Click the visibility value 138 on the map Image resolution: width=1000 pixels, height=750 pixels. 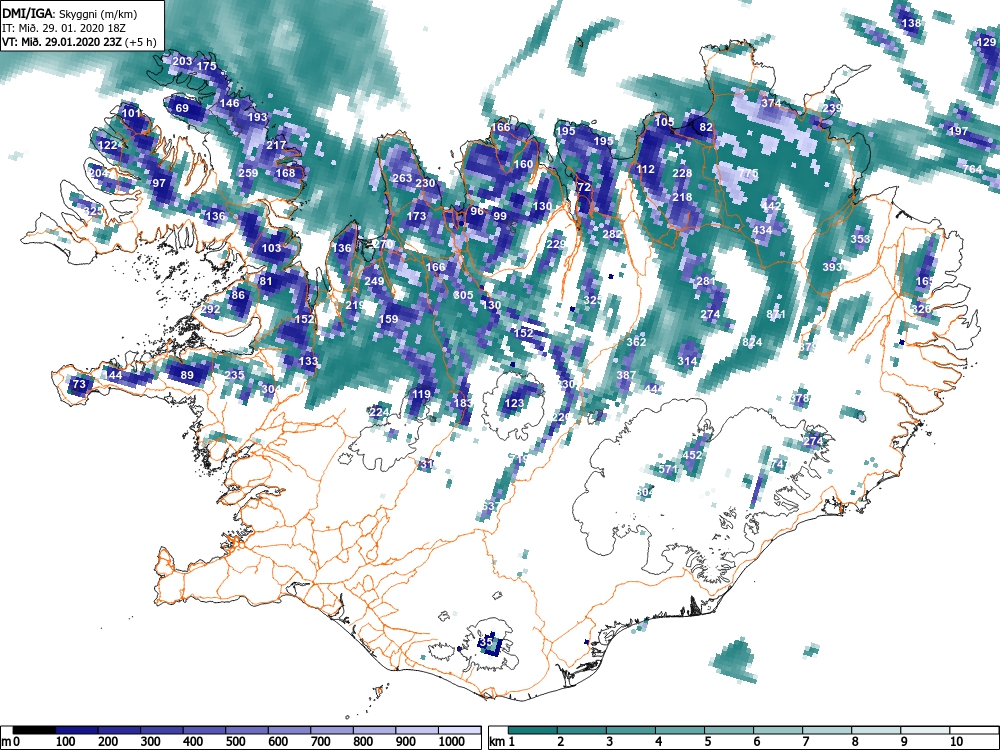tap(911, 24)
